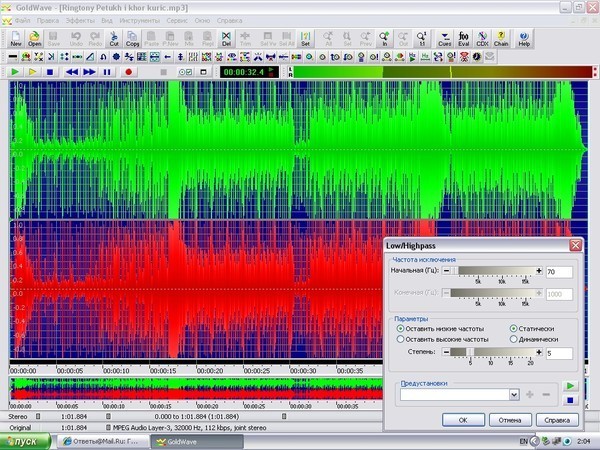This screenshot has width=600, height=450.
Task: Click the New file toolbar icon
Action: (16, 39)
